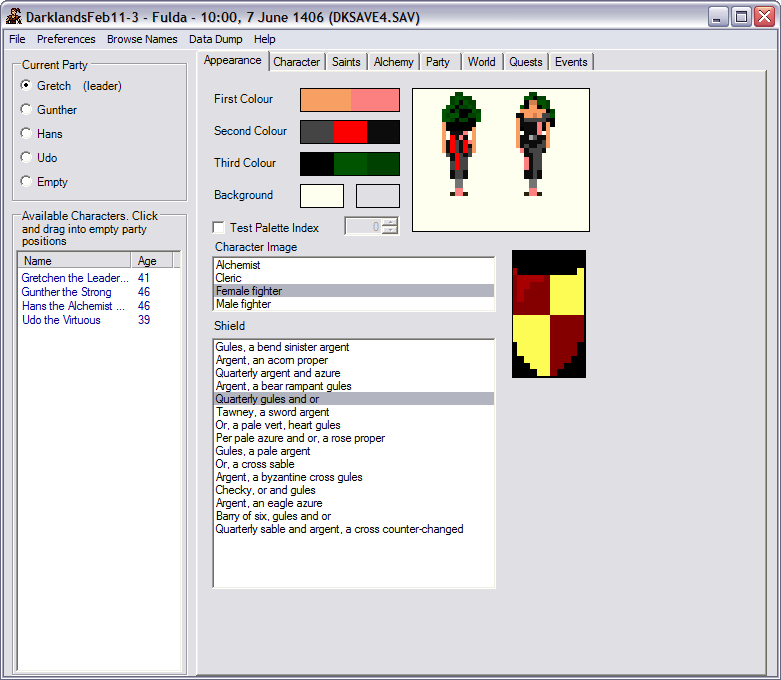This screenshot has height=680, width=781.
Task: Switch to the Saints tab
Action: pyautogui.click(x=346, y=62)
